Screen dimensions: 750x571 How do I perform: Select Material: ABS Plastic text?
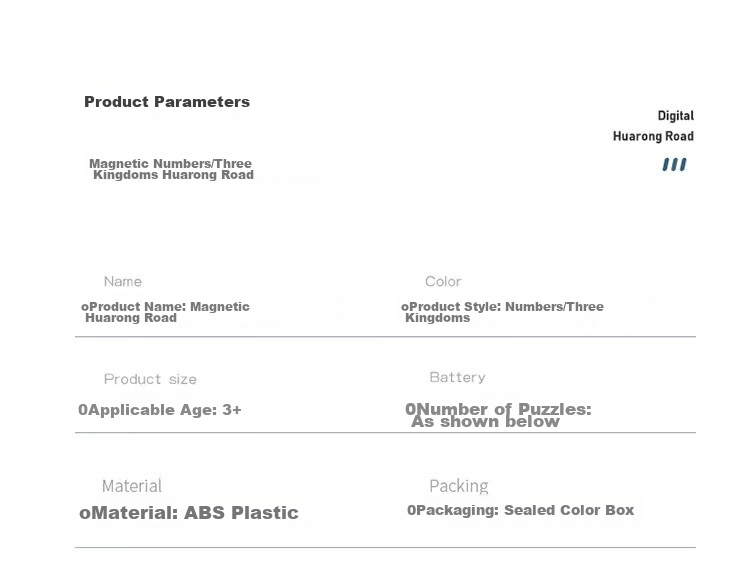pyautogui.click(x=189, y=513)
